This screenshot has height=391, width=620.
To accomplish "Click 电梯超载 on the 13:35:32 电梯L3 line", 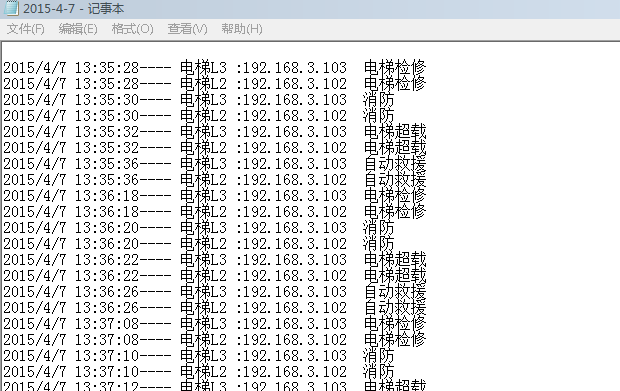I will [x=395, y=131].
